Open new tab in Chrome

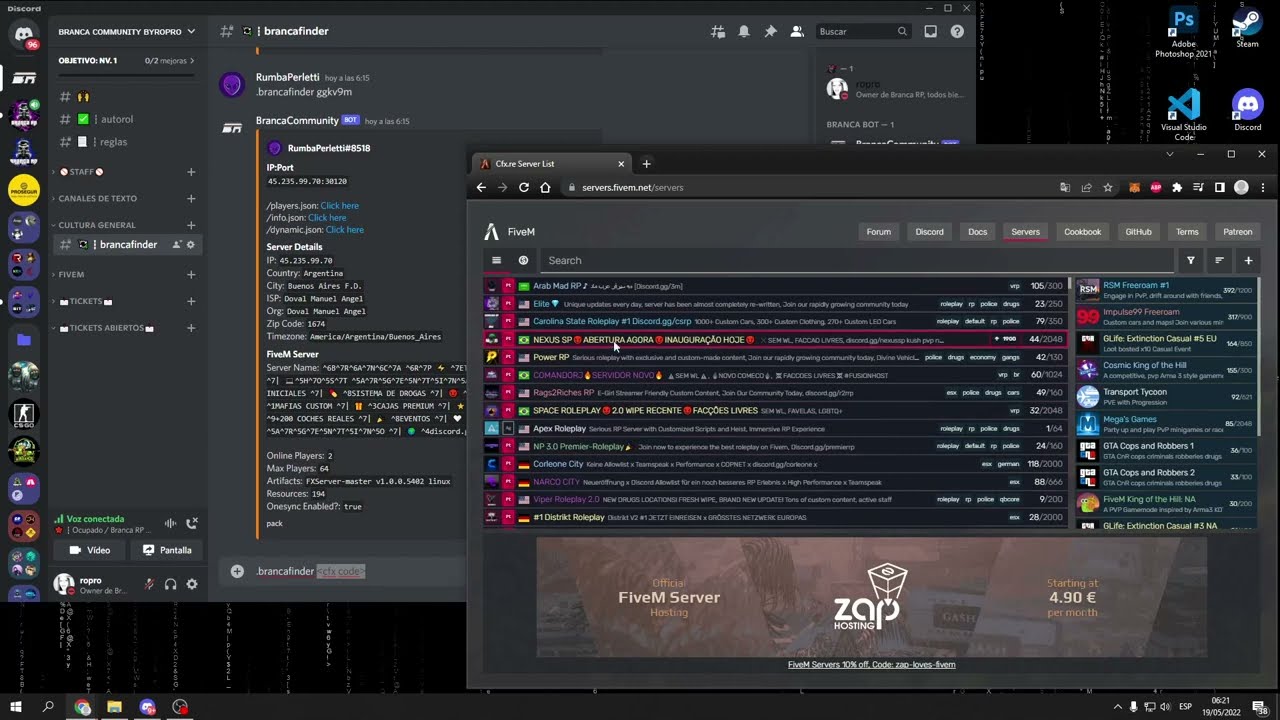click(x=646, y=164)
